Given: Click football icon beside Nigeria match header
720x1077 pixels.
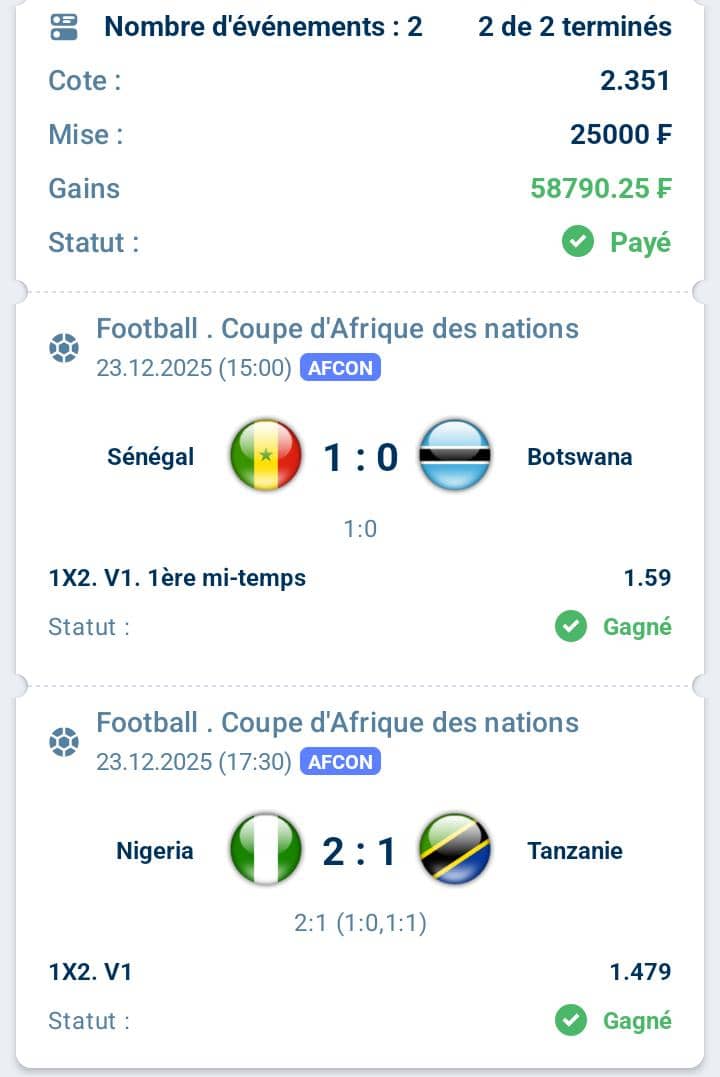Looking at the screenshot, I should tap(64, 742).
